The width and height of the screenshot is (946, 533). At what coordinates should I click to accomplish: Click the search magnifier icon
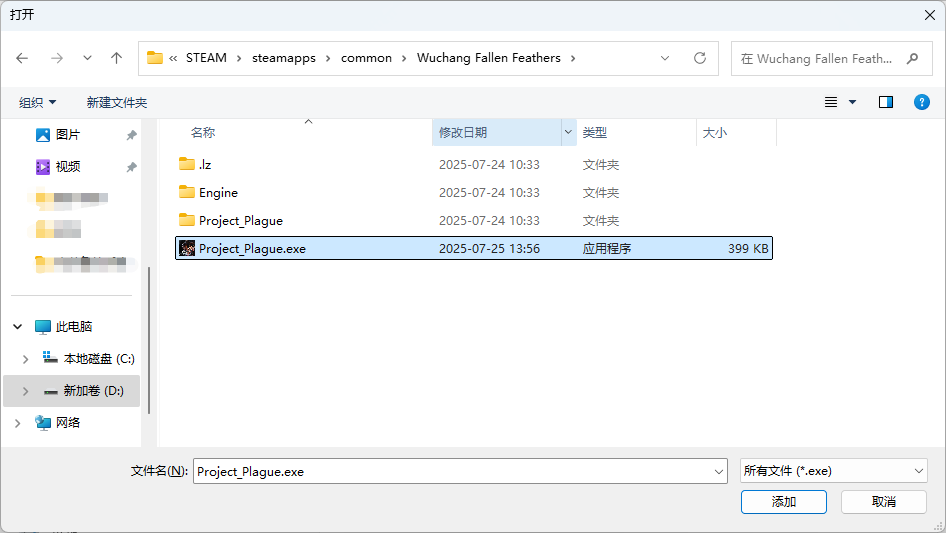point(912,59)
